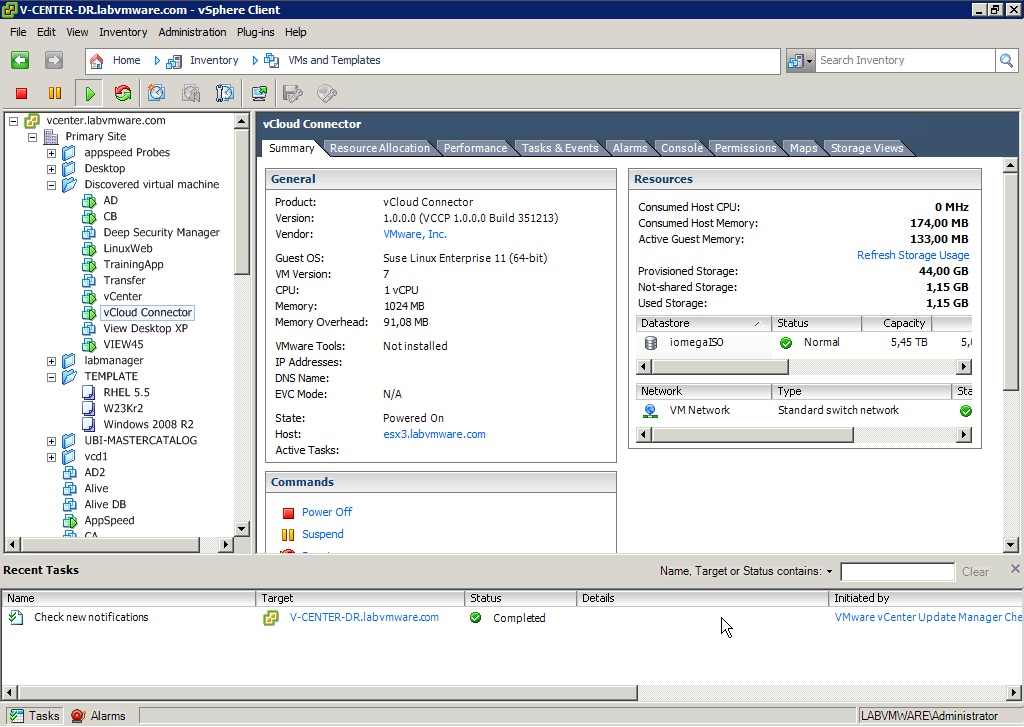Click the VM Network icon

[x=650, y=411]
